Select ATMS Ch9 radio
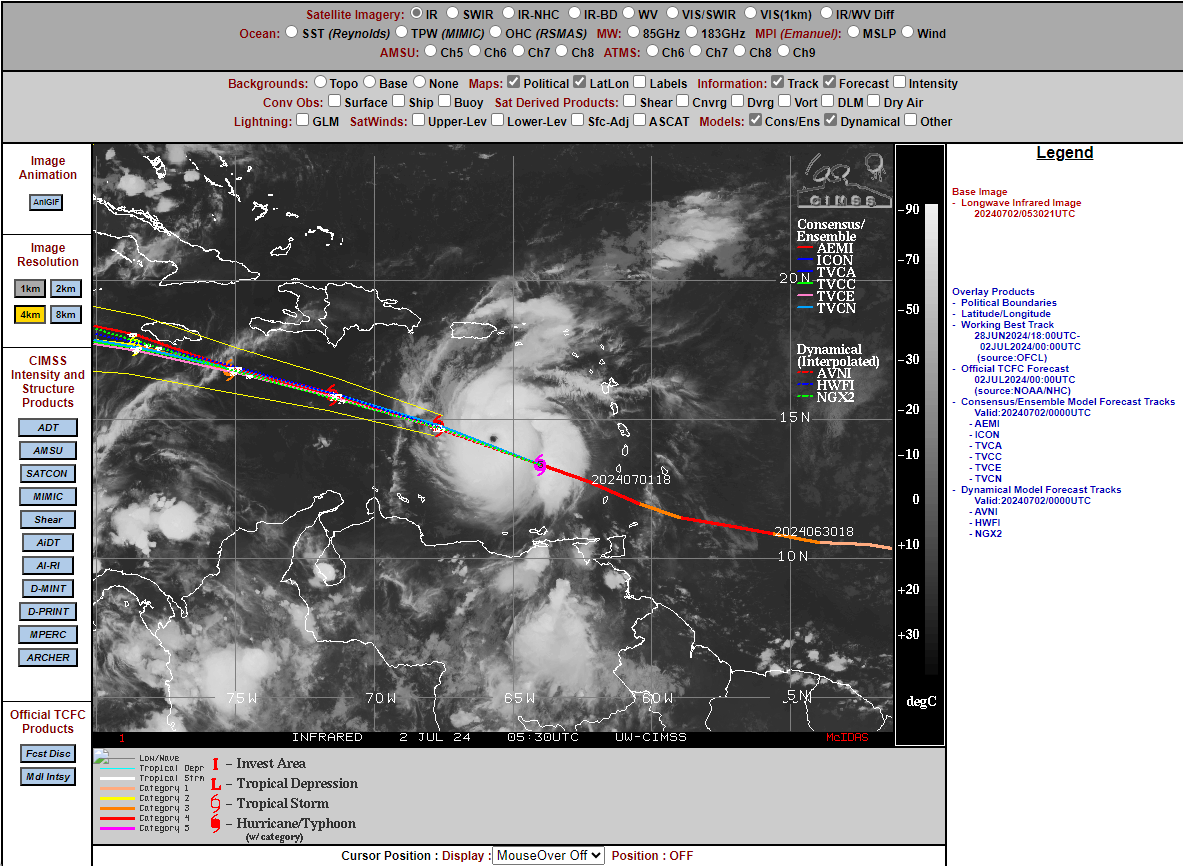This screenshot has width=1183, height=866. pyautogui.click(x=784, y=51)
